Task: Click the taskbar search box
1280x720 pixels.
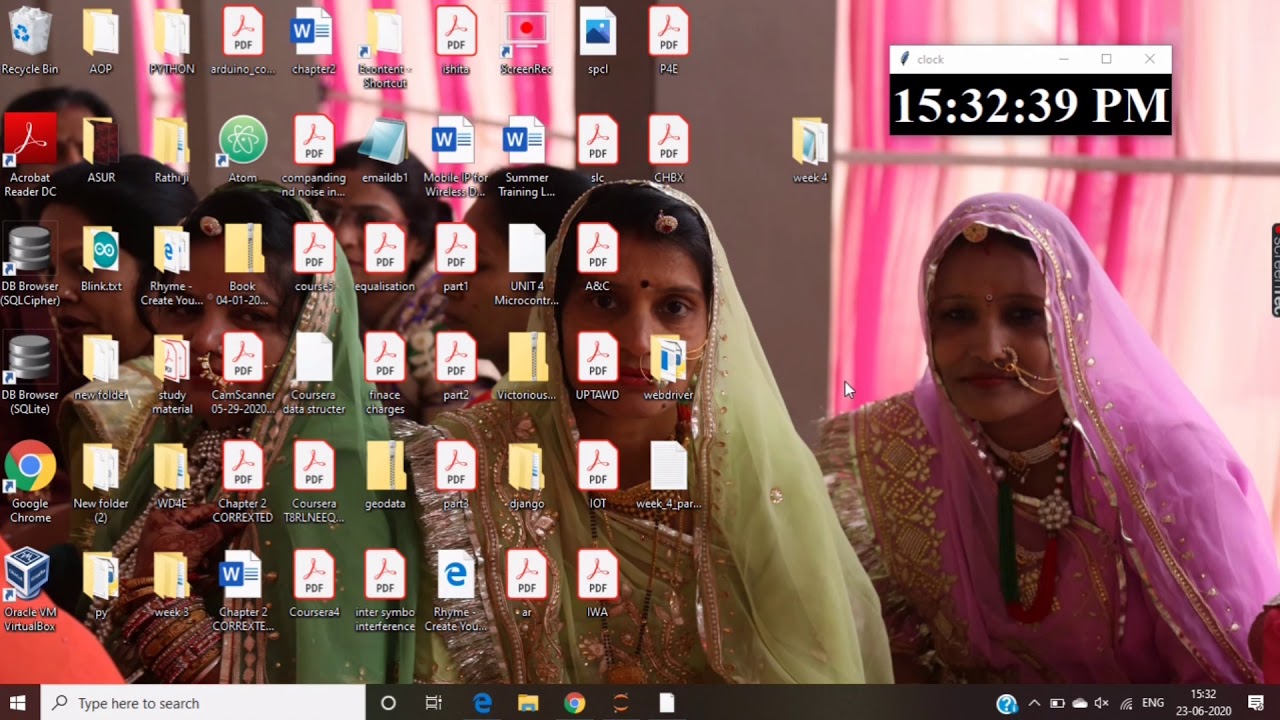Action: (x=203, y=703)
